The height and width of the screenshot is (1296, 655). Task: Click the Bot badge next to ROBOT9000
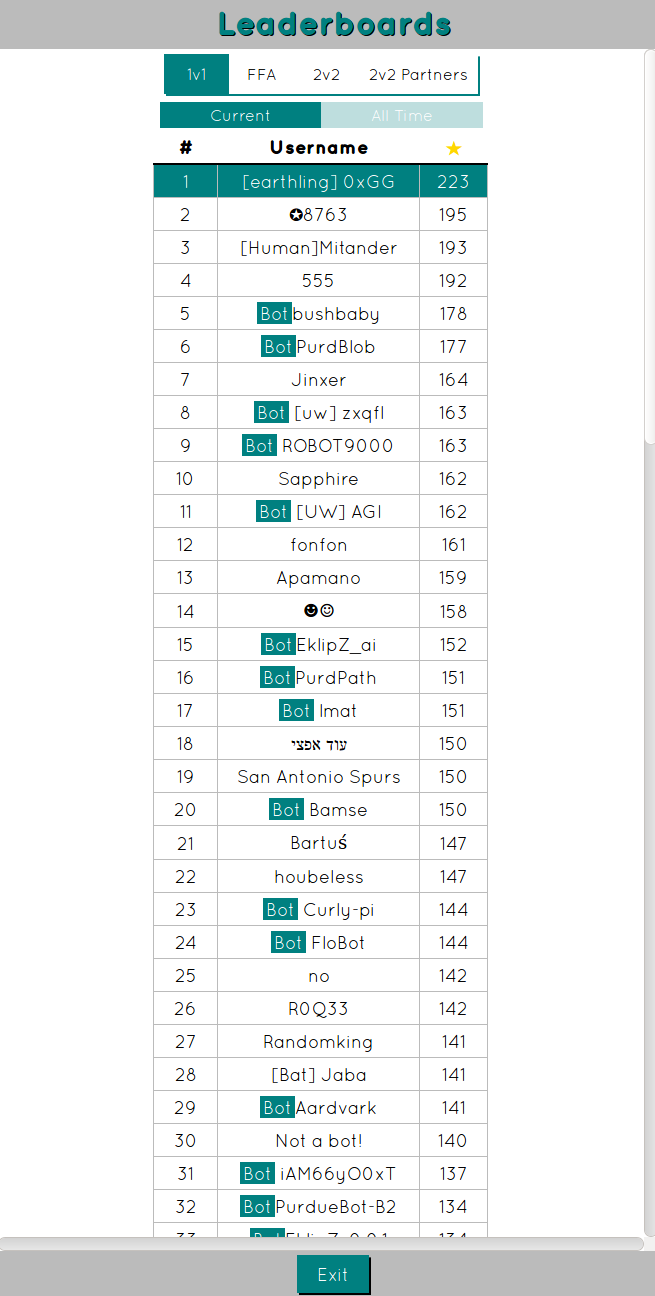[x=259, y=446]
